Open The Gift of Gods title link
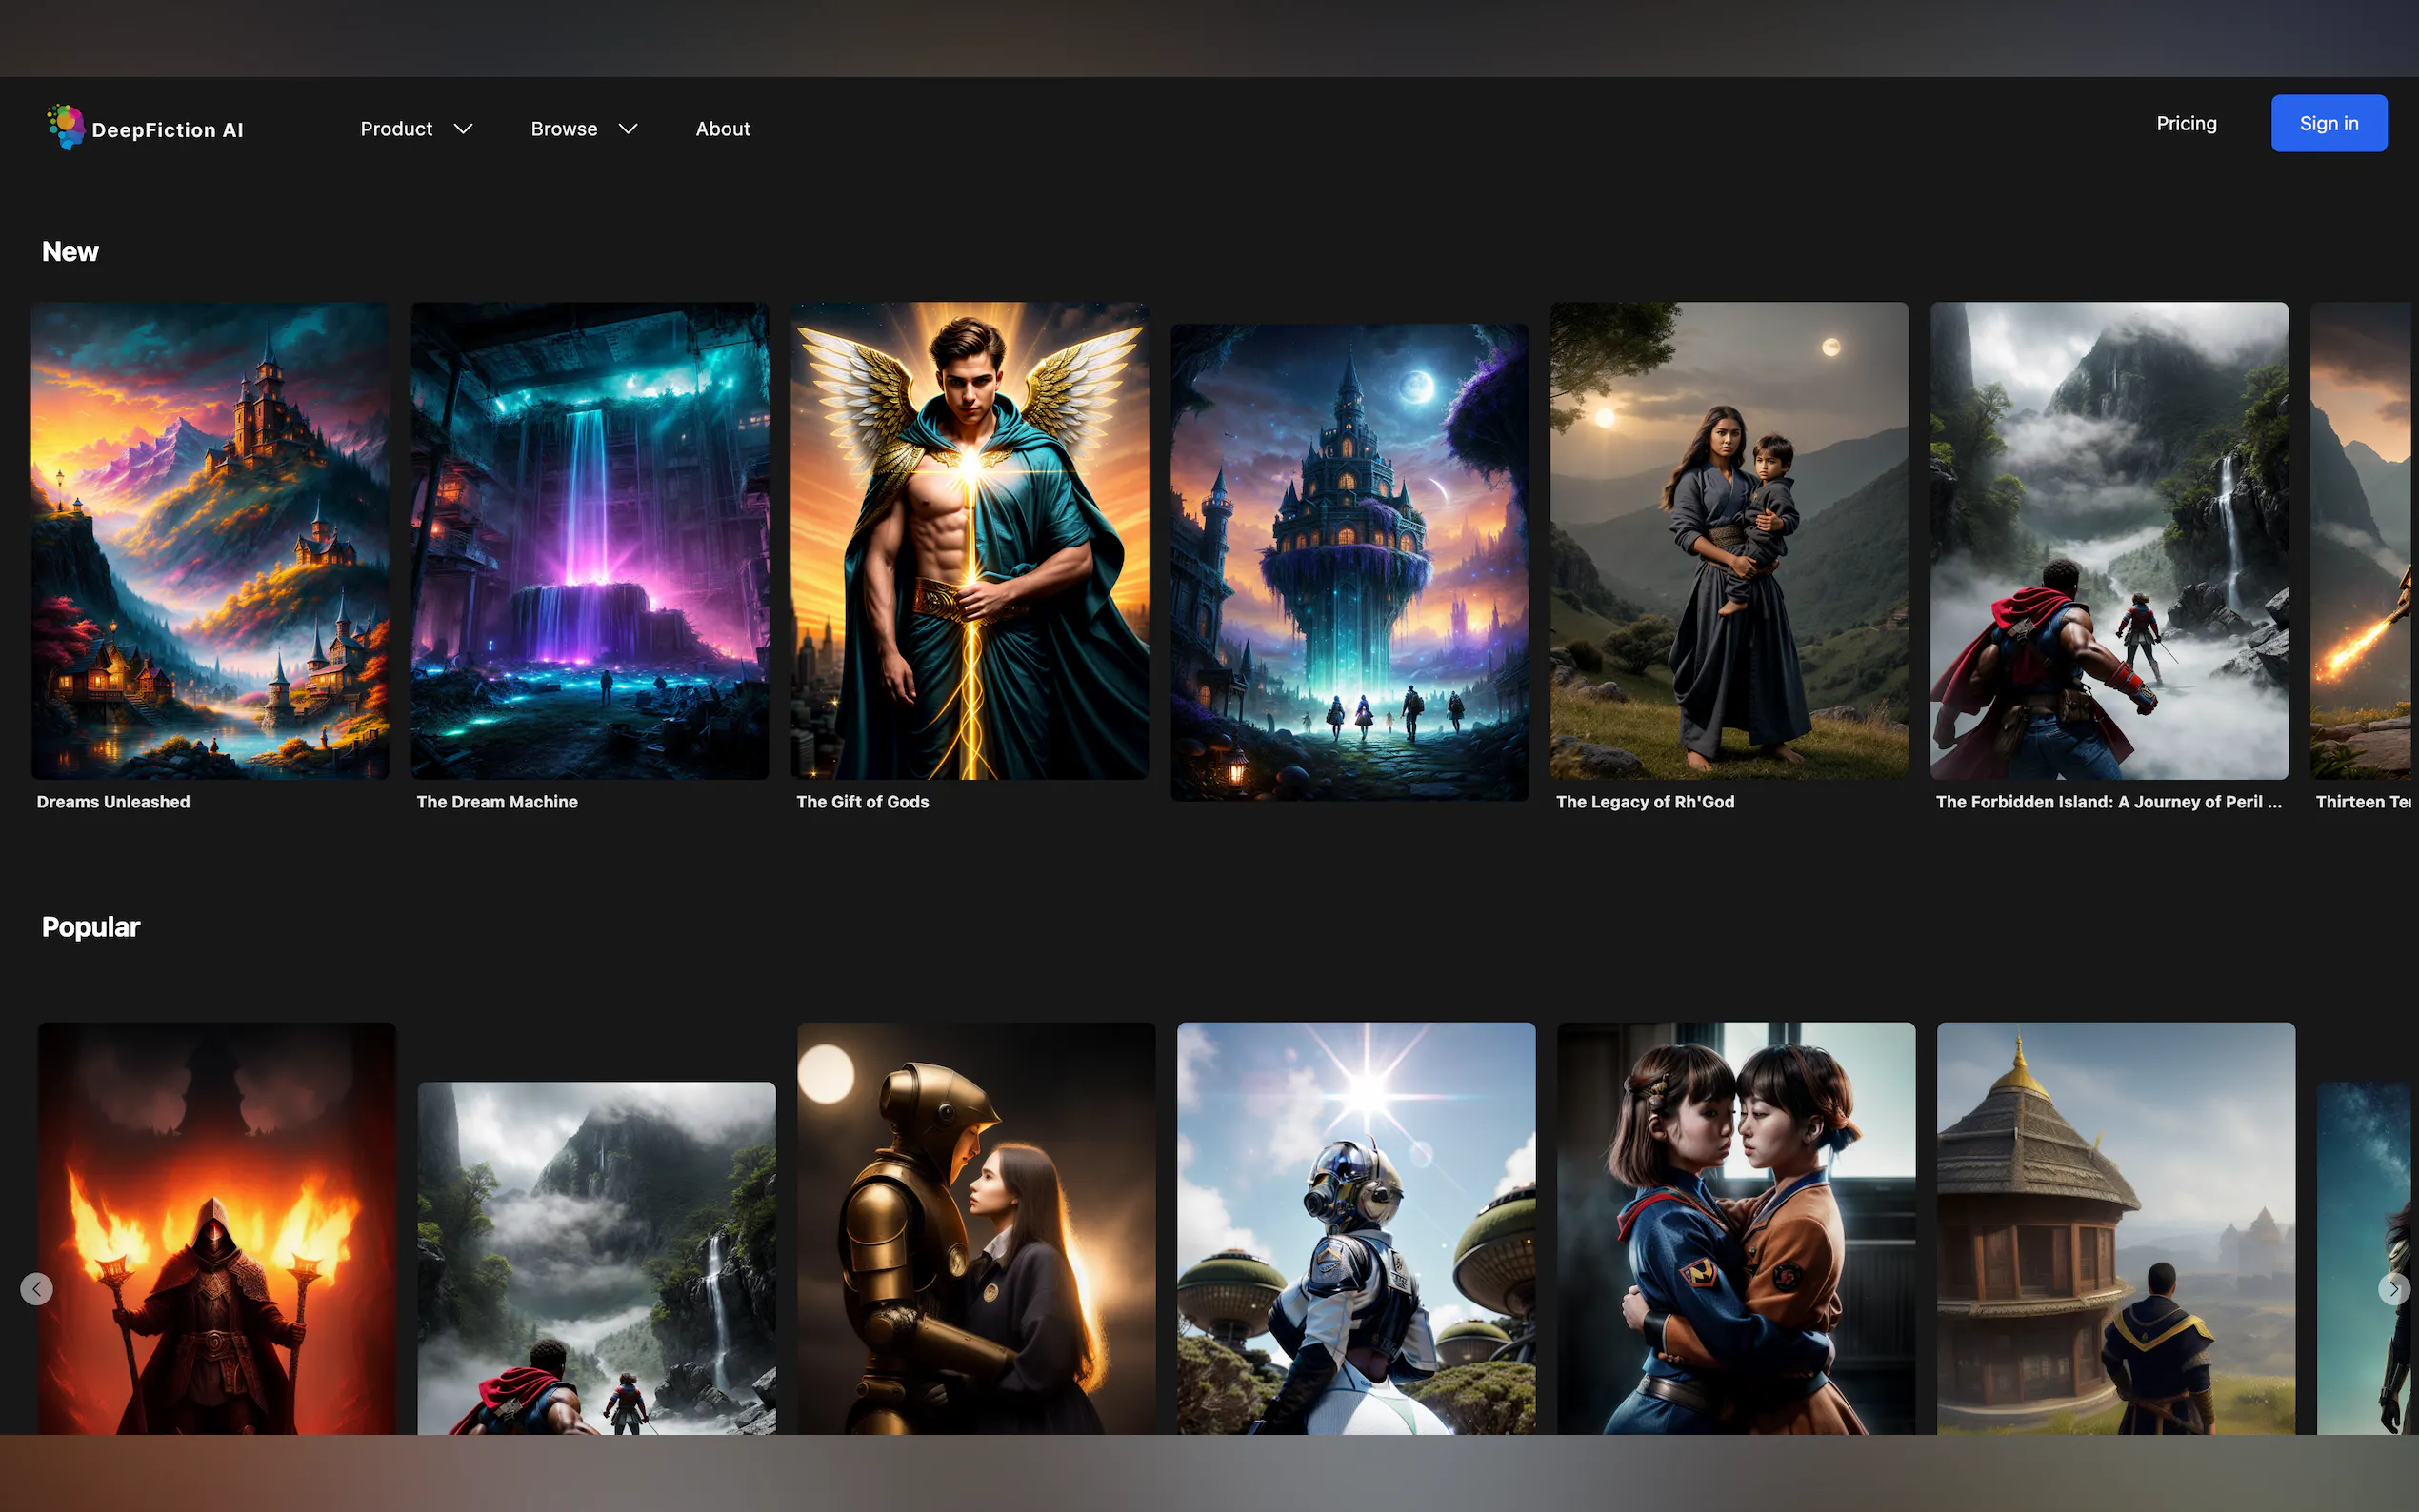This screenshot has width=2419, height=1512. click(x=862, y=802)
